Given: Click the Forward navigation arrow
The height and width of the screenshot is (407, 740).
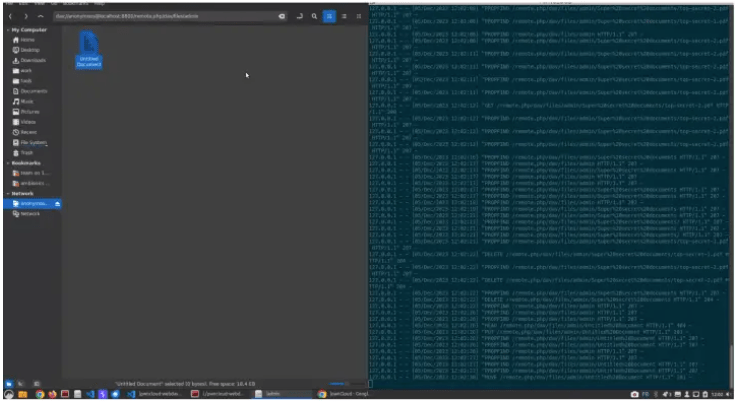Looking at the screenshot, I should pos(25,17).
